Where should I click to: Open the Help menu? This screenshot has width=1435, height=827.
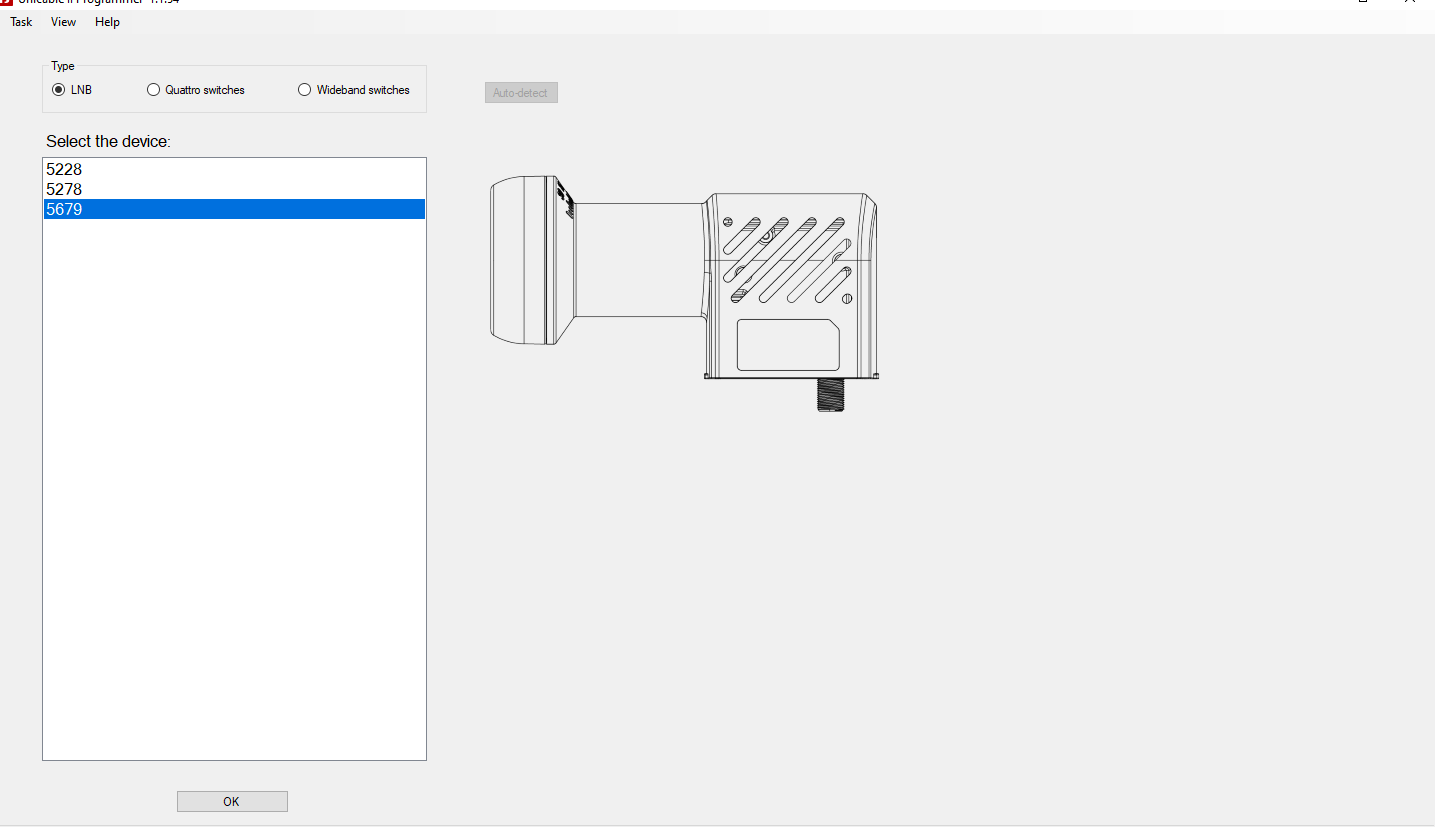107,22
